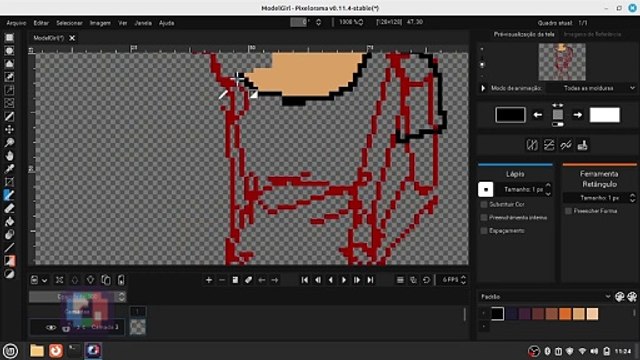This screenshot has width=640, height=360.
Task: Select the Magic Wand tool
Action: [9, 90]
